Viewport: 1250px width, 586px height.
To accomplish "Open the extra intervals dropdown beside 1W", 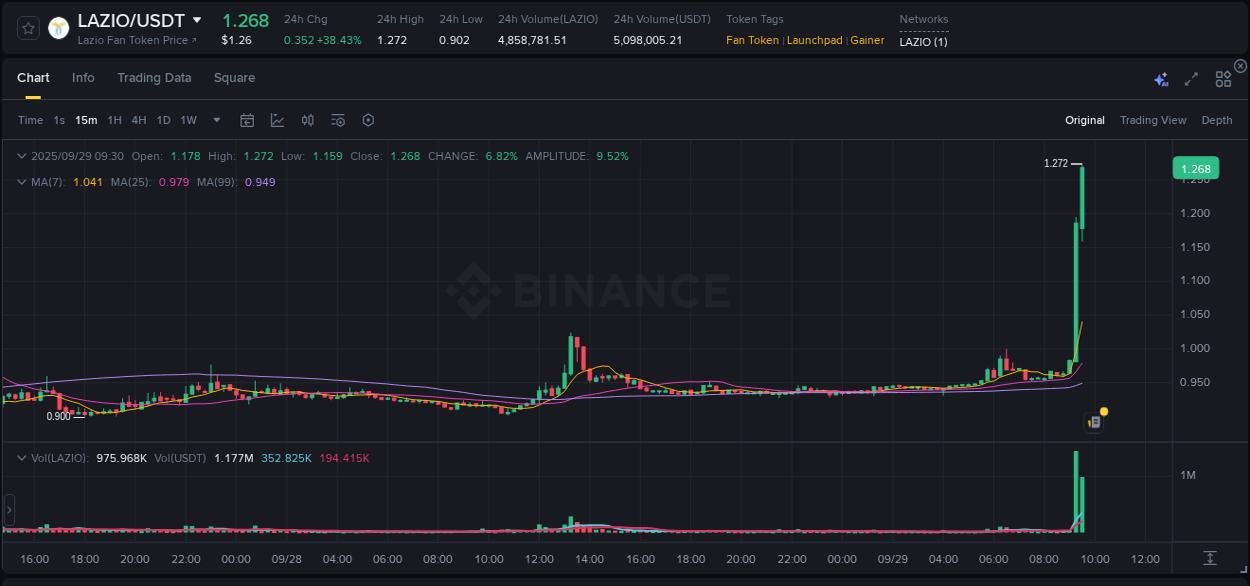I will [x=215, y=120].
